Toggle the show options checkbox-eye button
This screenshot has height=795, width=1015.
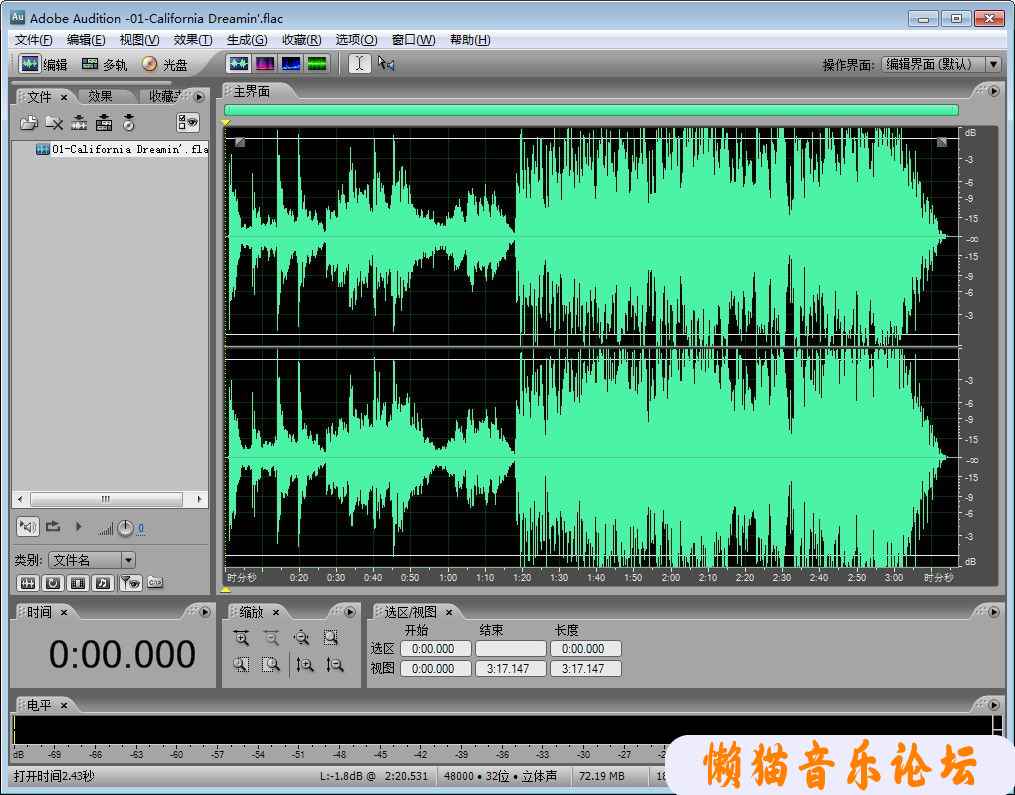pos(188,122)
